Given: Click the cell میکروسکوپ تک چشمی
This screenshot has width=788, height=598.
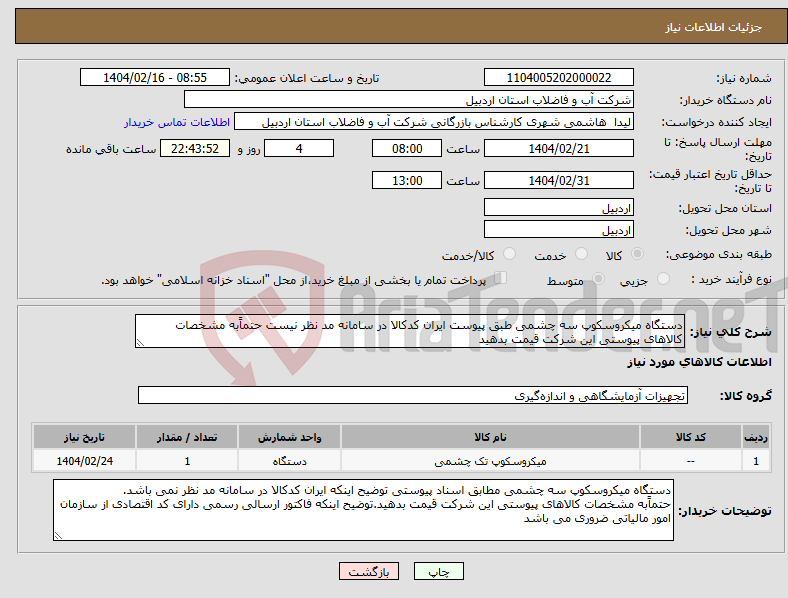Looking at the screenshot, I should [x=490, y=461].
